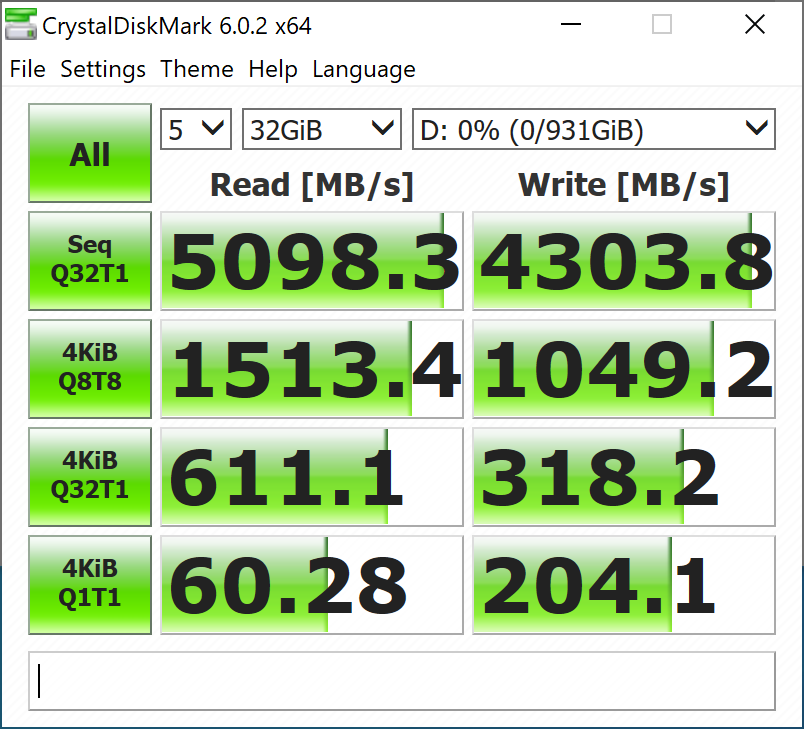Start the Seq Q32T1 test
Viewport: 804px width, 729px height.
coord(90,261)
